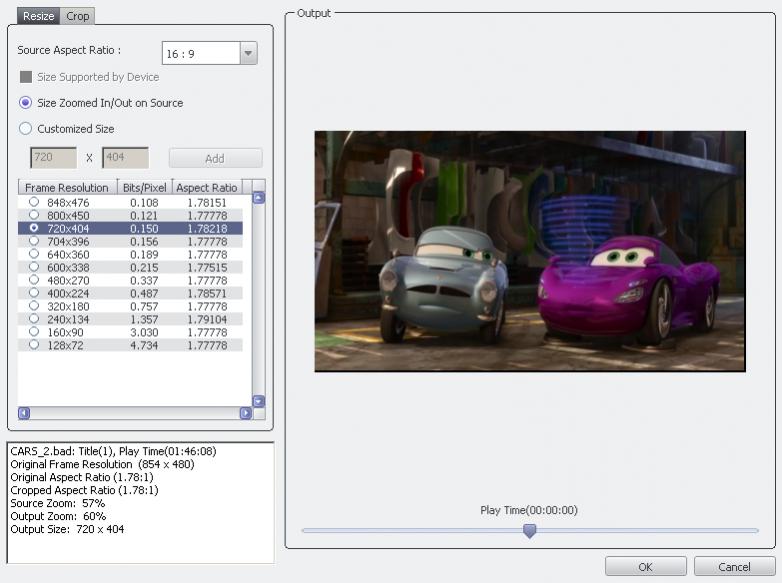
Task: Switch to the Resize tab
Action: [38, 16]
